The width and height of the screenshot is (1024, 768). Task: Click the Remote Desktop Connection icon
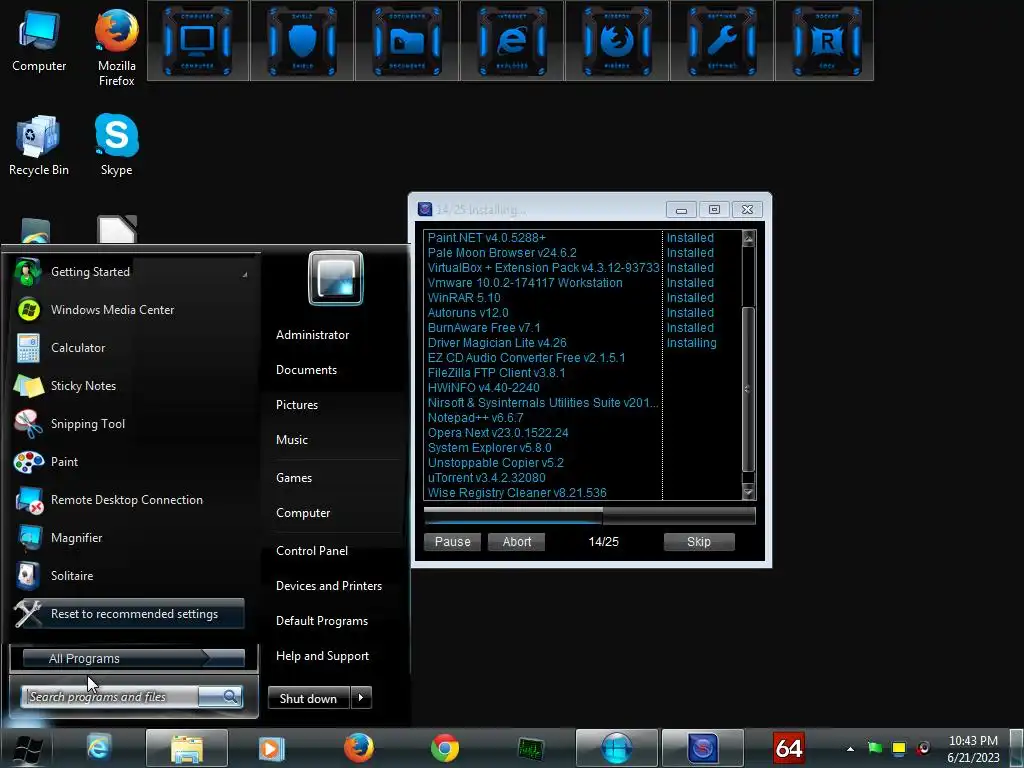click(29, 500)
